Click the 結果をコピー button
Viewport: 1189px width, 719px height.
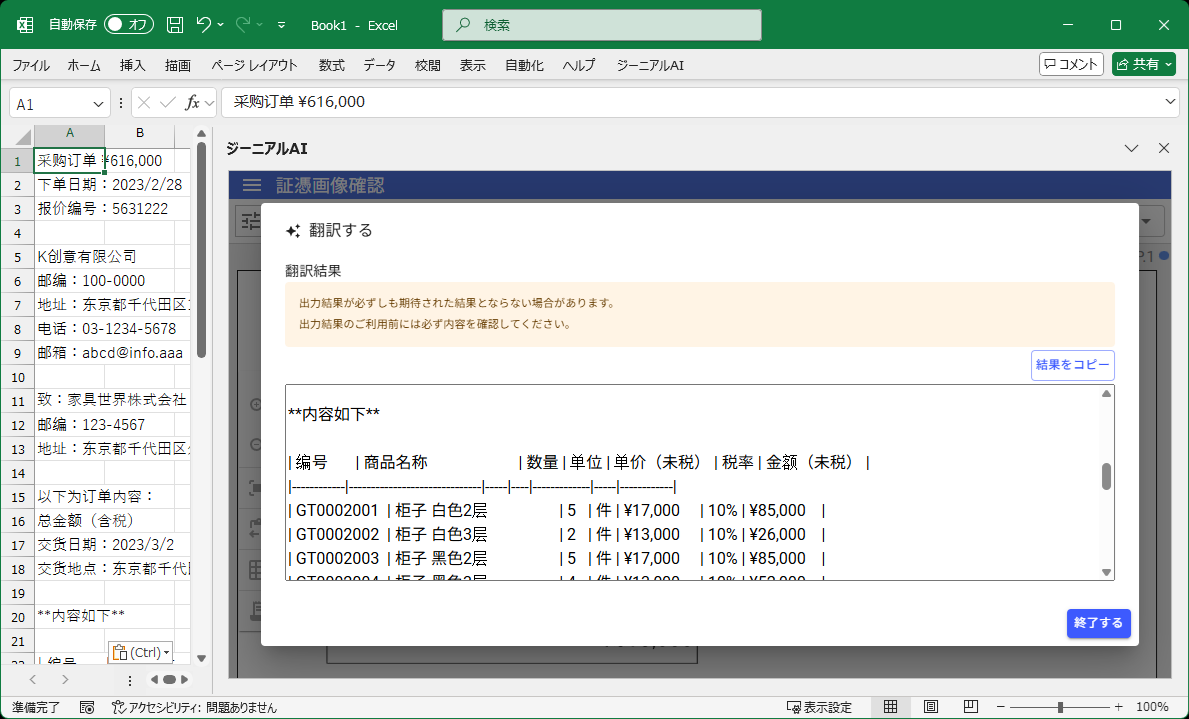tap(1072, 365)
